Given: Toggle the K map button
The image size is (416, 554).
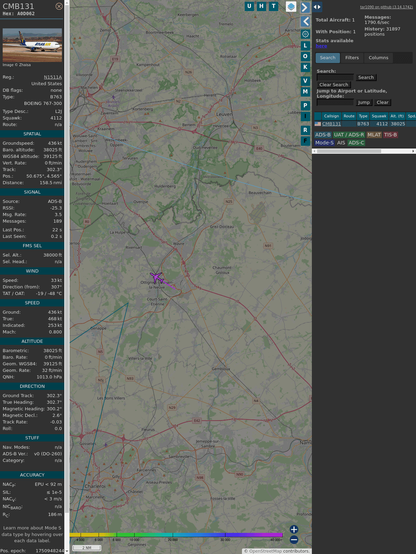Looking at the screenshot, I should tap(305, 67).
